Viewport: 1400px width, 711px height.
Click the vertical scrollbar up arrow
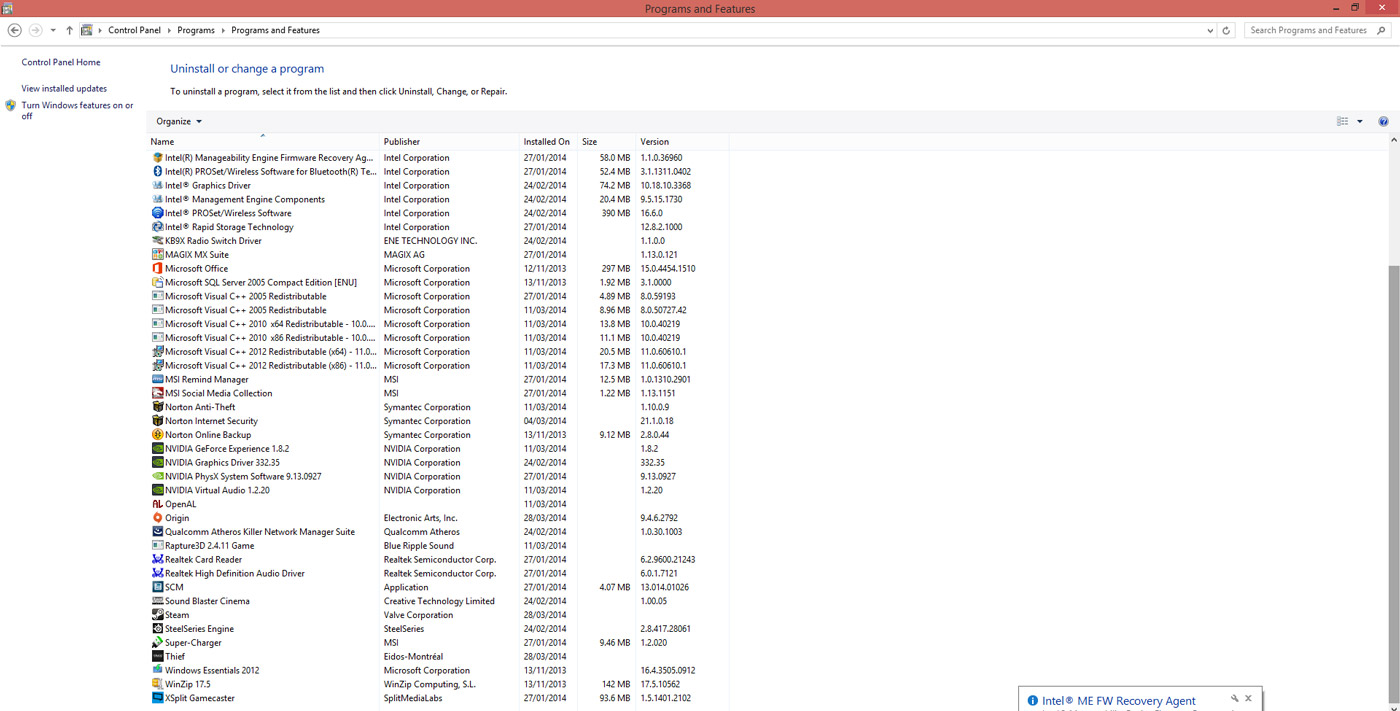click(x=1394, y=142)
